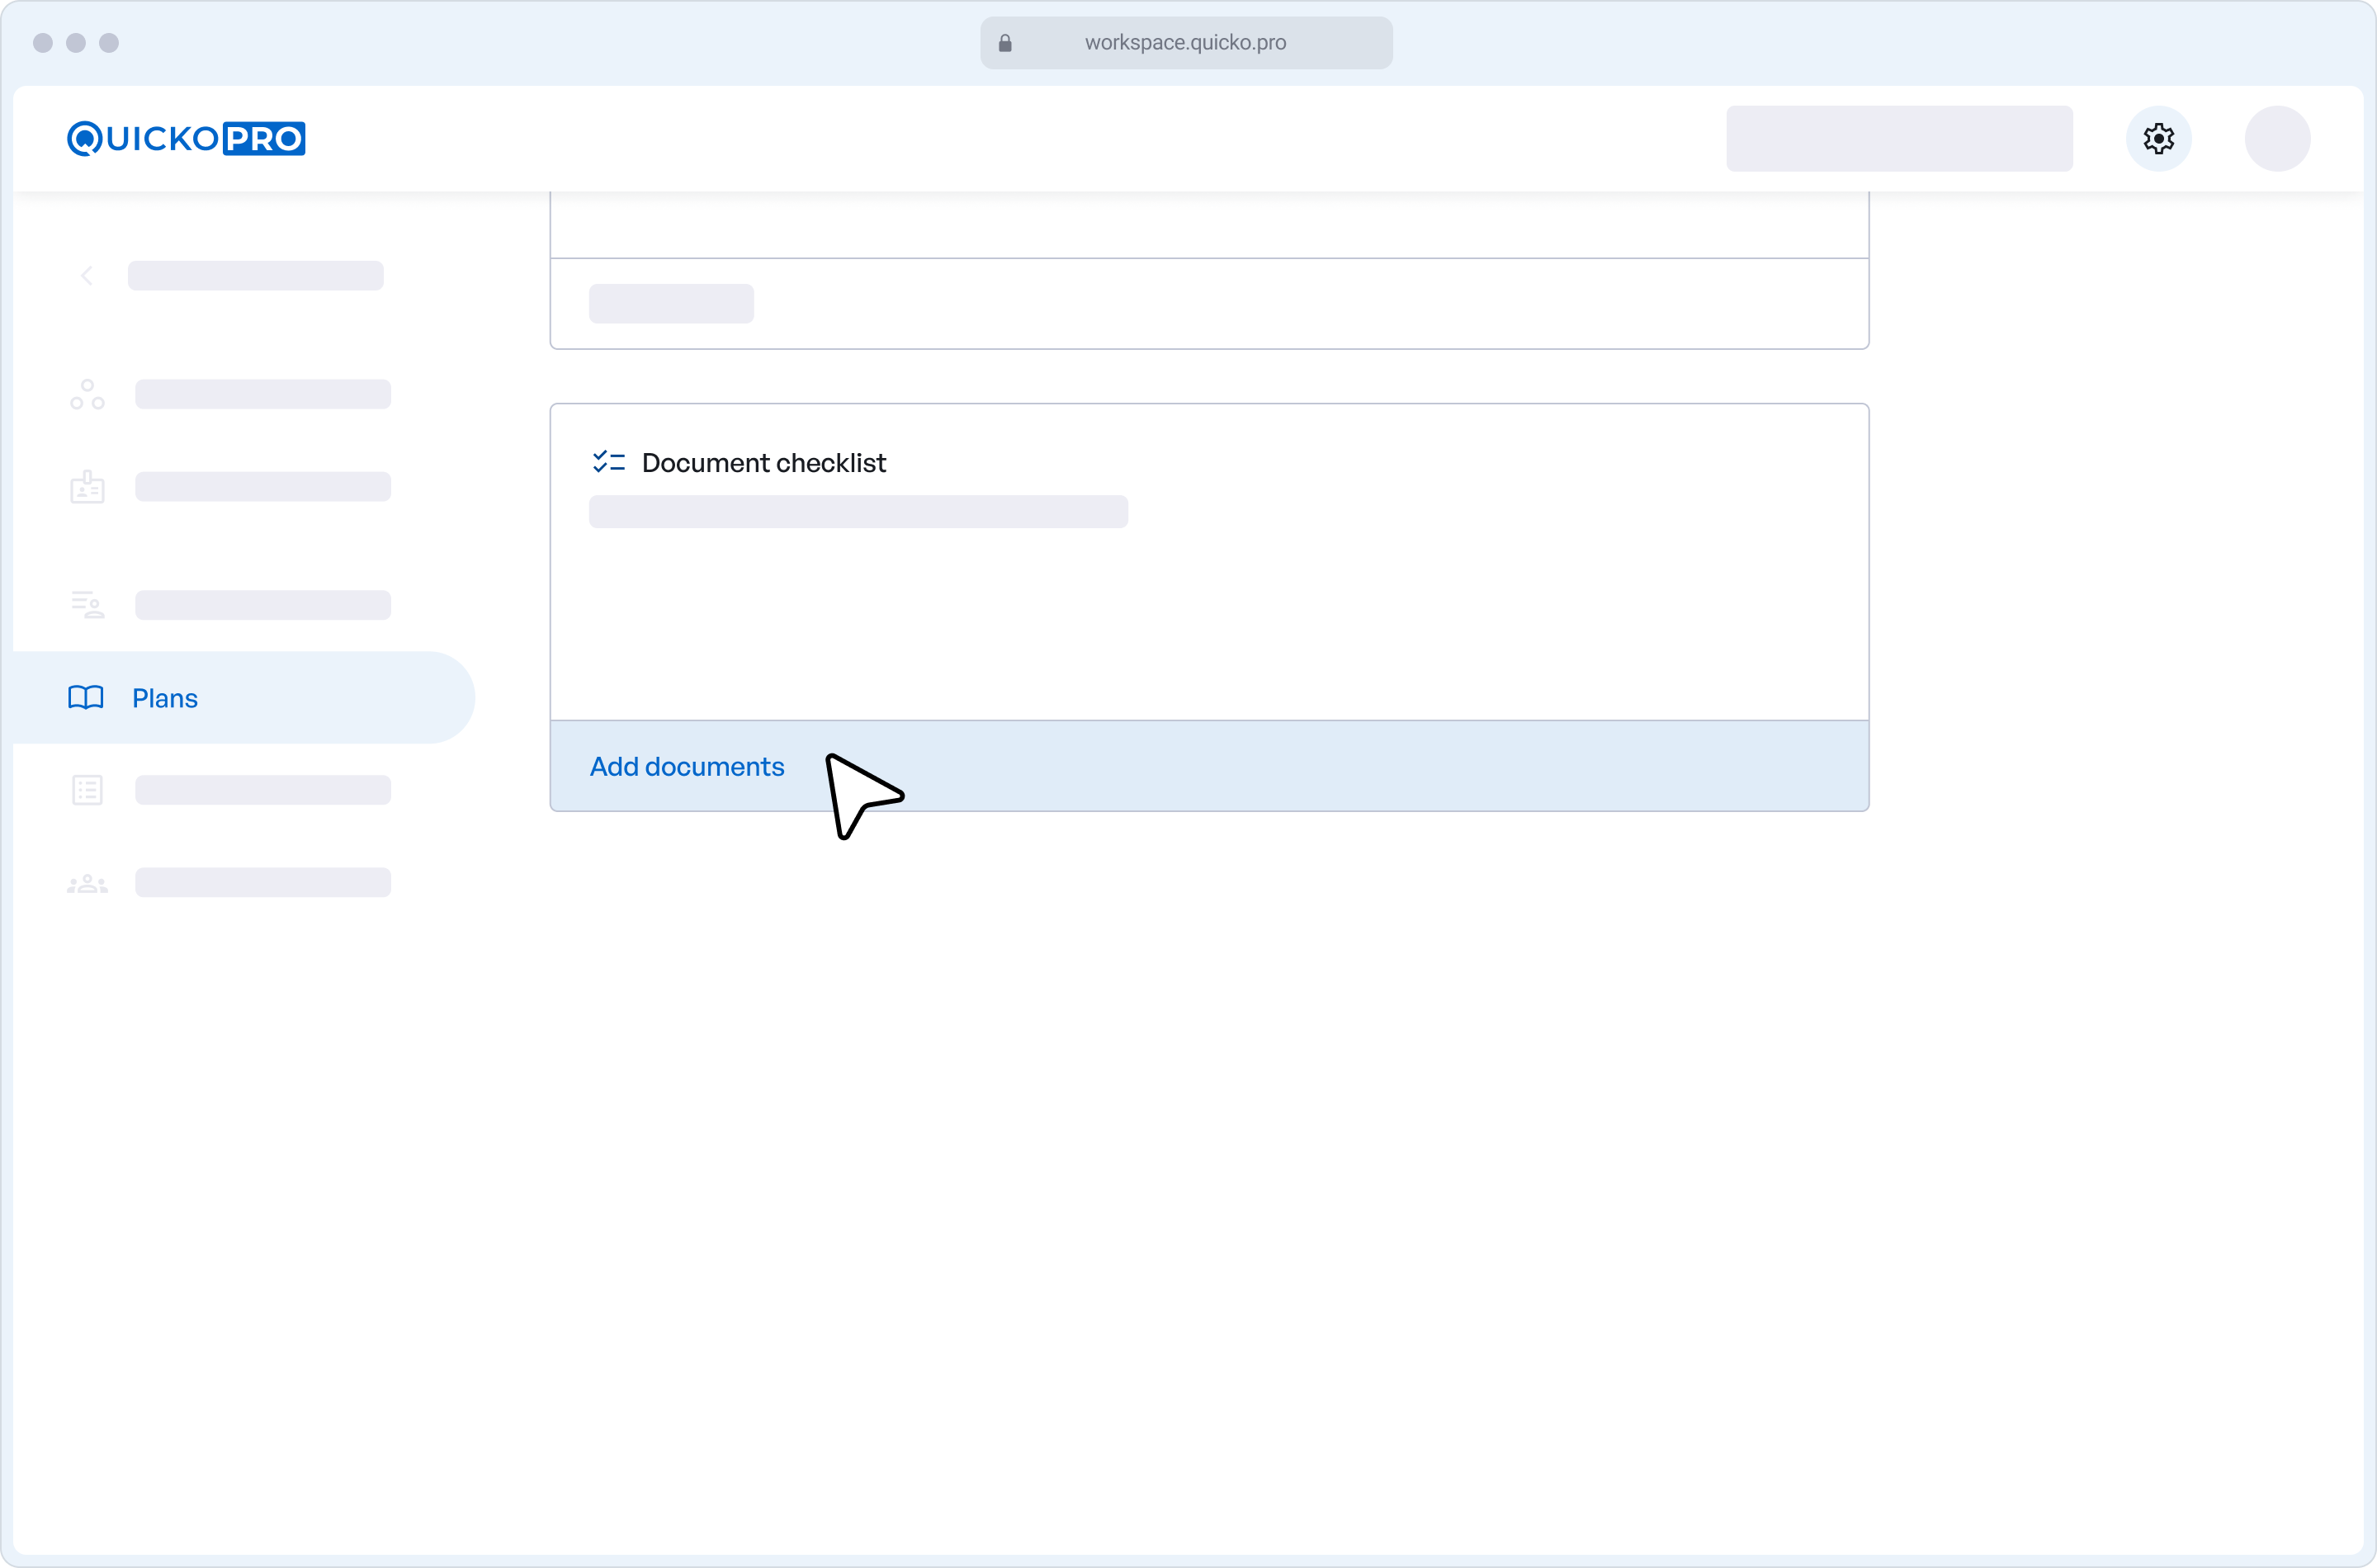Select the Plans book icon
Screen dimensions: 2377x1568
point(86,697)
